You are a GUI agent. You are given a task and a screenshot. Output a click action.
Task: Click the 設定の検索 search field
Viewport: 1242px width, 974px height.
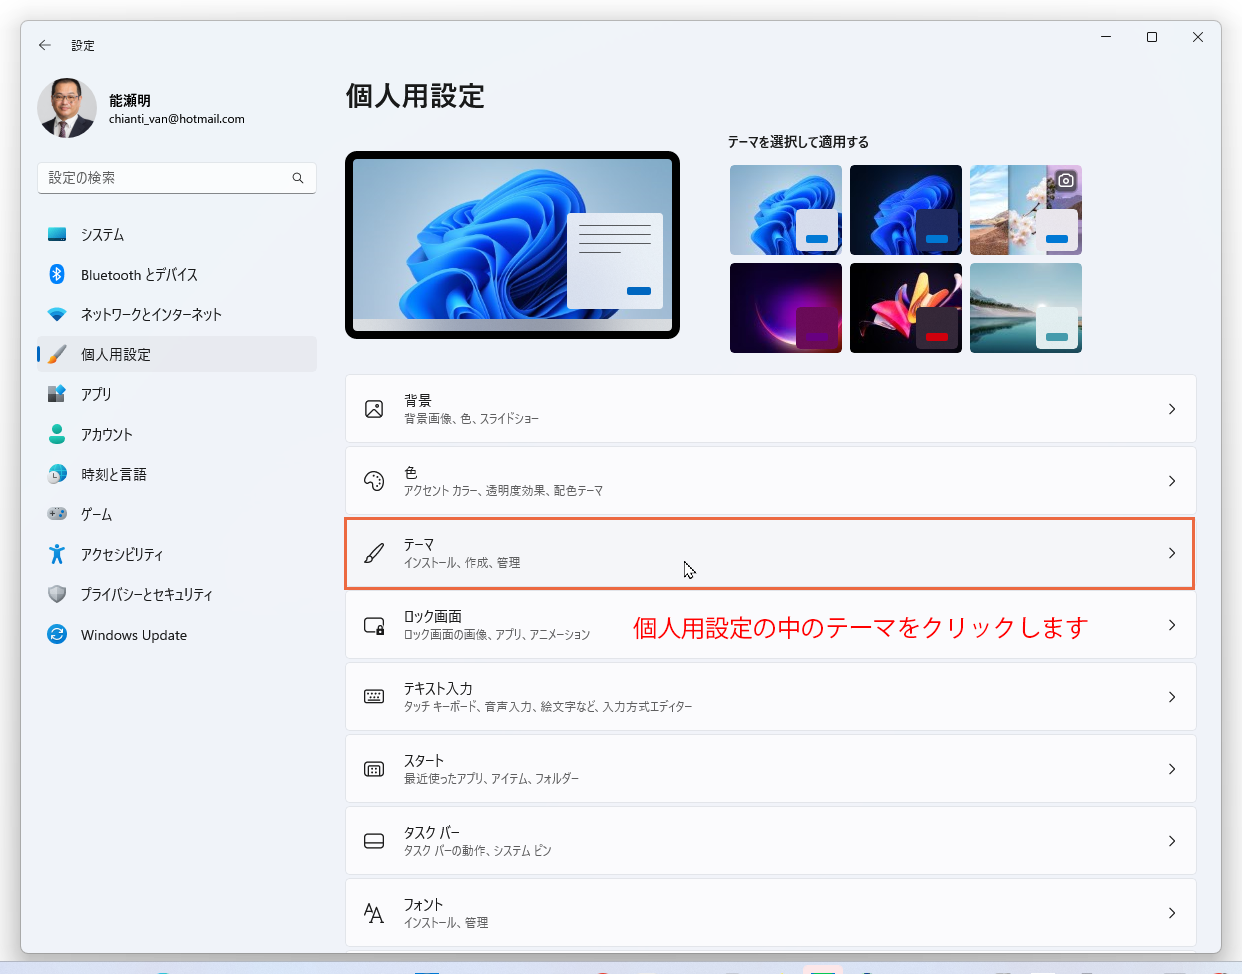(177, 178)
